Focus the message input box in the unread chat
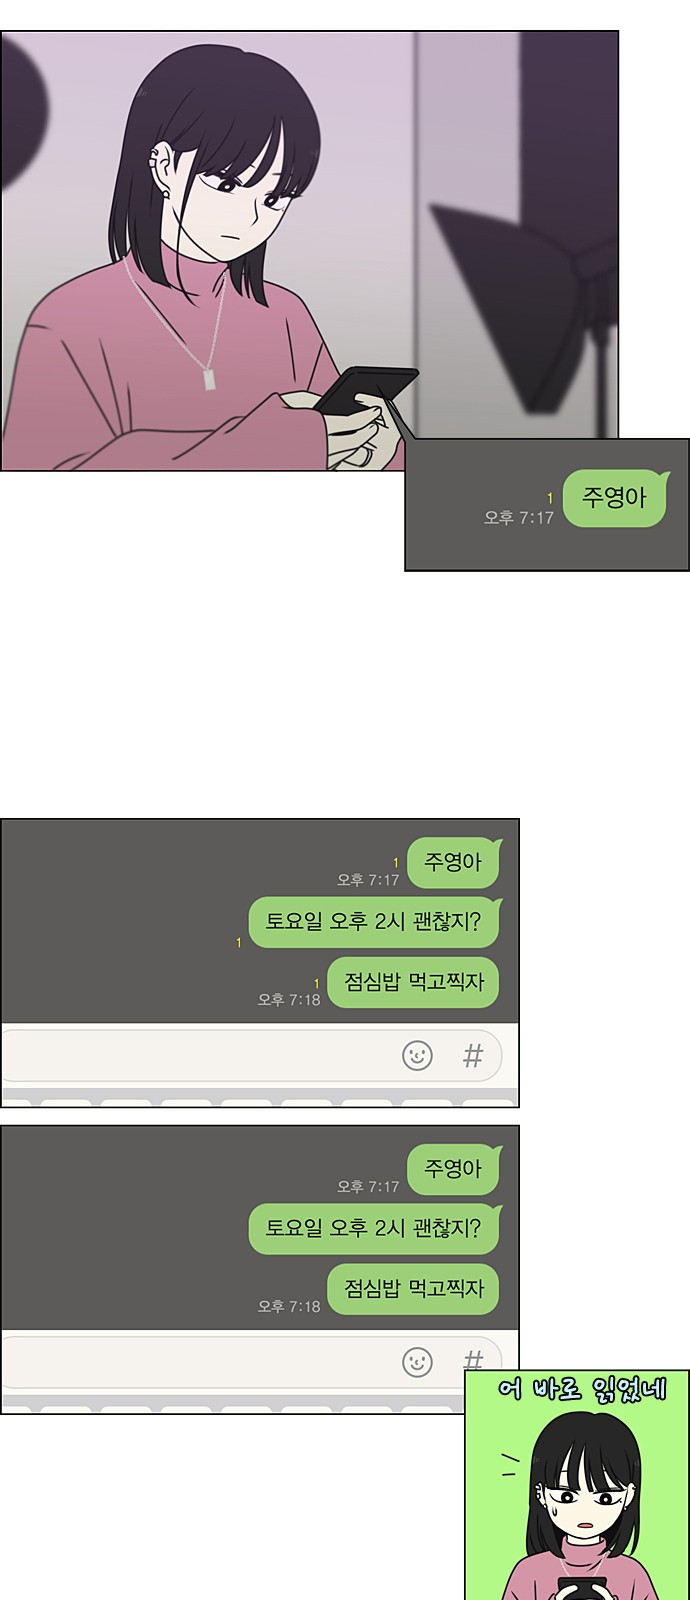The image size is (690, 1600). click(x=251, y=1055)
